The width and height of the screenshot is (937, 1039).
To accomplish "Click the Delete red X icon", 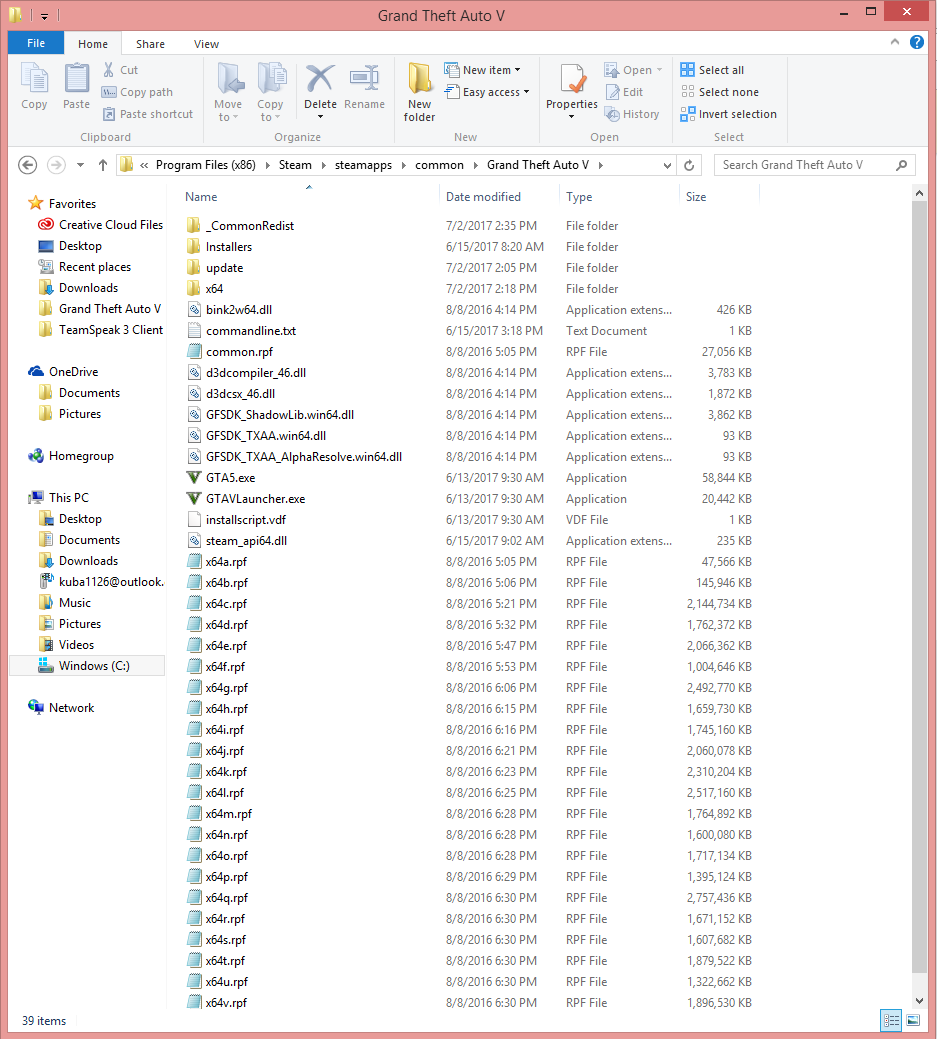I will 320,79.
